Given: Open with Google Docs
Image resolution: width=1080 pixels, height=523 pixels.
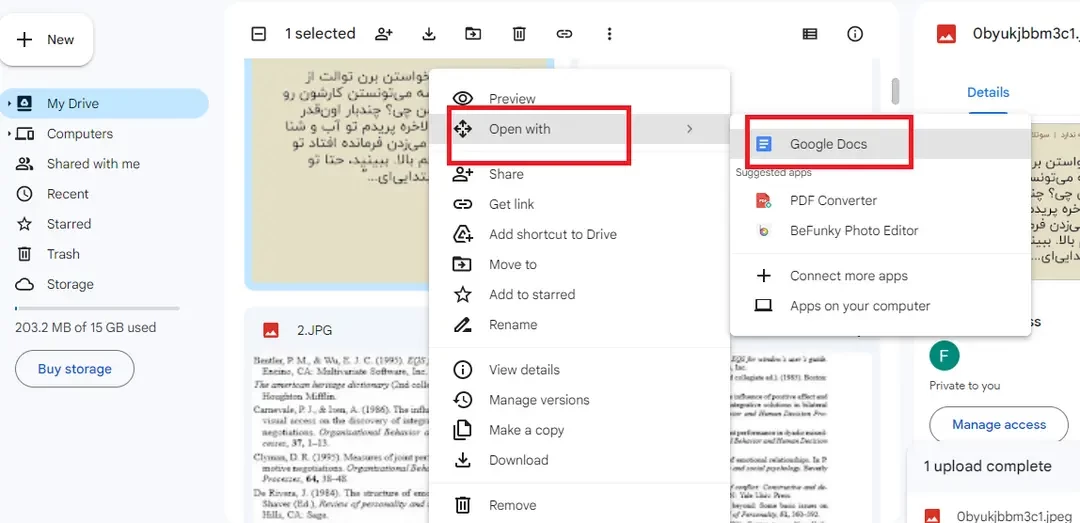Looking at the screenshot, I should click(880, 144).
